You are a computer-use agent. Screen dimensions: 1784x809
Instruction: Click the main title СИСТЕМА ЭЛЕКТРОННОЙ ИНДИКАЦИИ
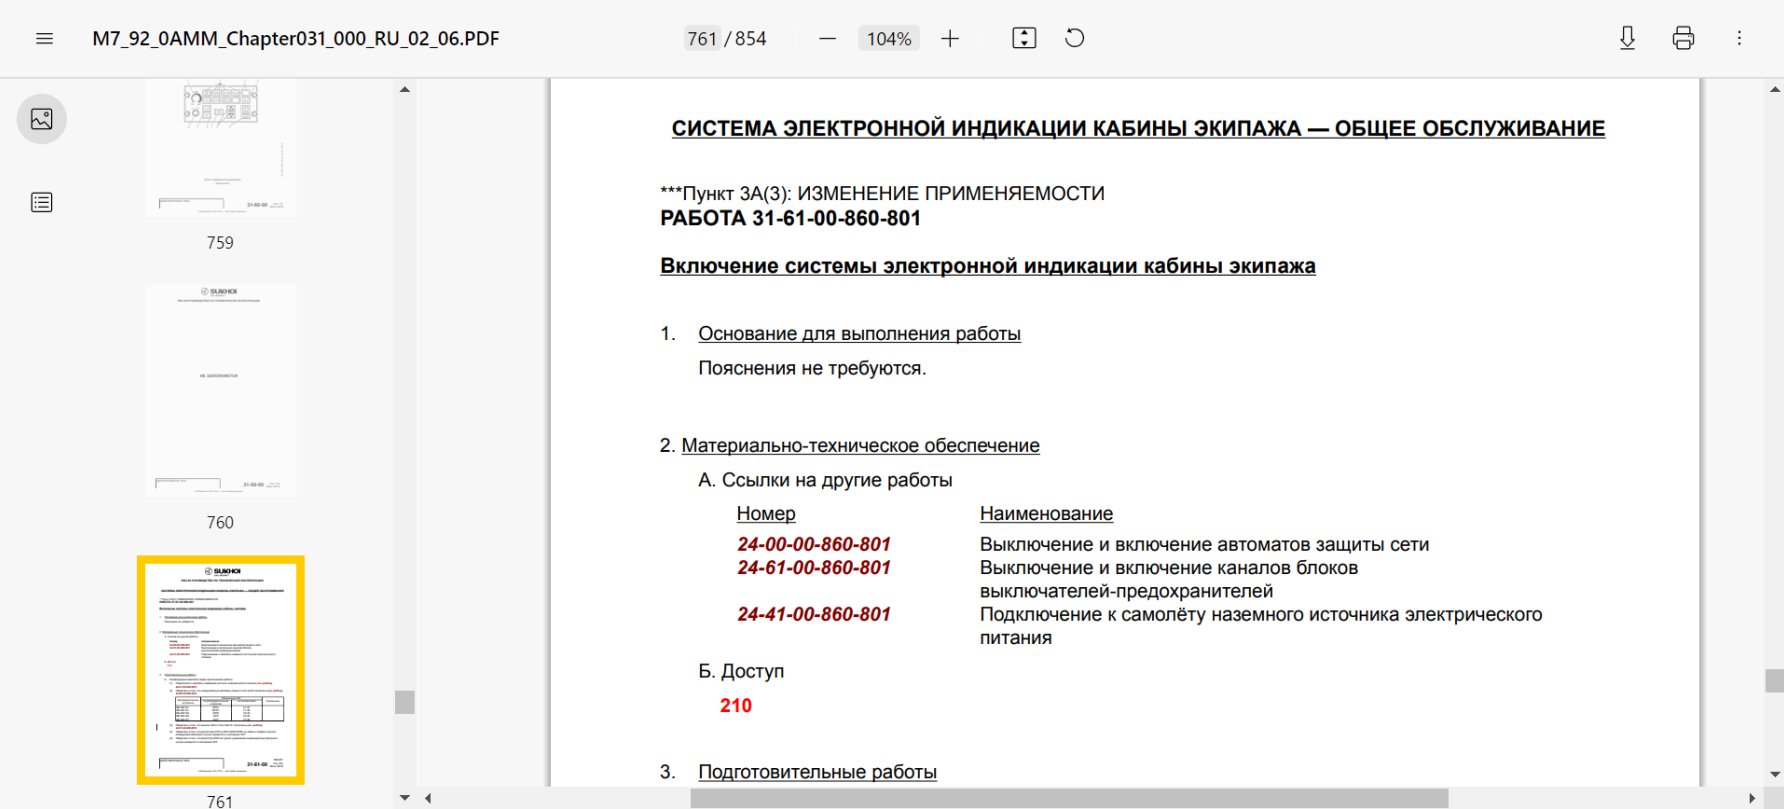(x=1138, y=128)
